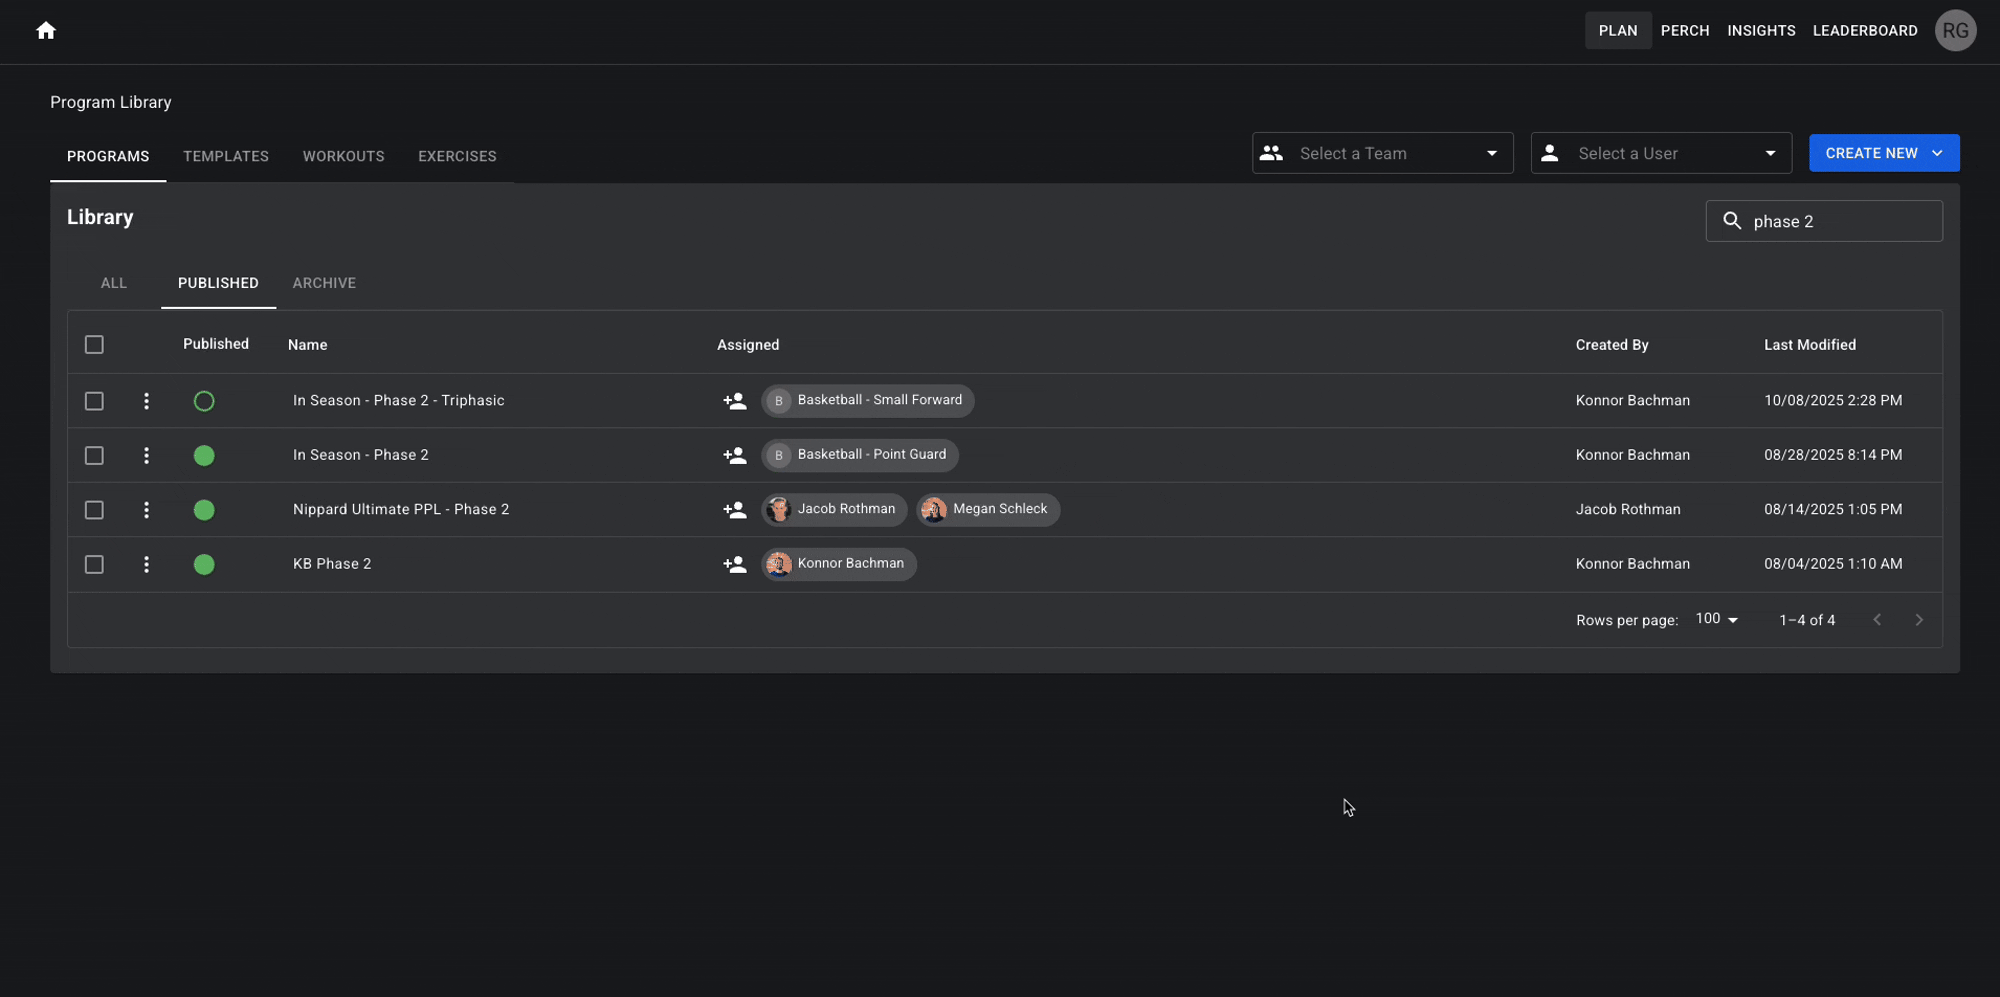Switch to the Programs tab
2000x997 pixels.
[108, 156]
